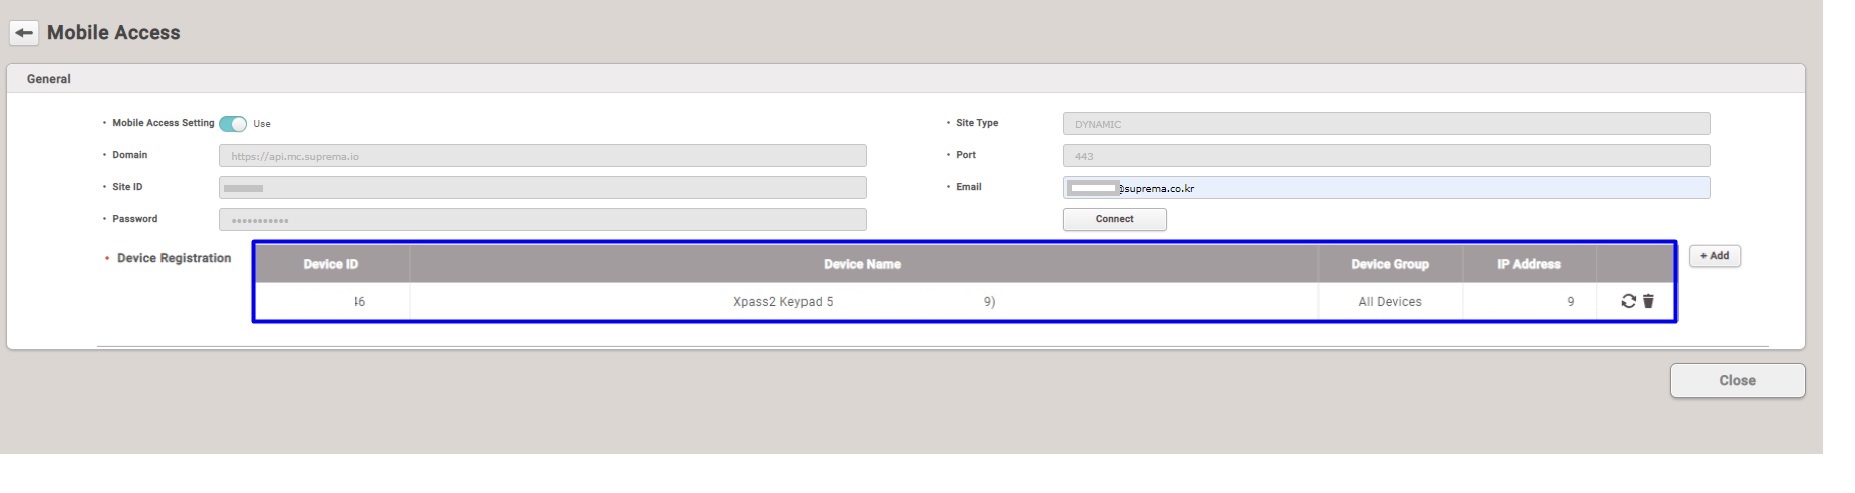Click the back arrow beside Mobile Access
This screenshot has height=493, width=1855.
(x=24, y=33)
